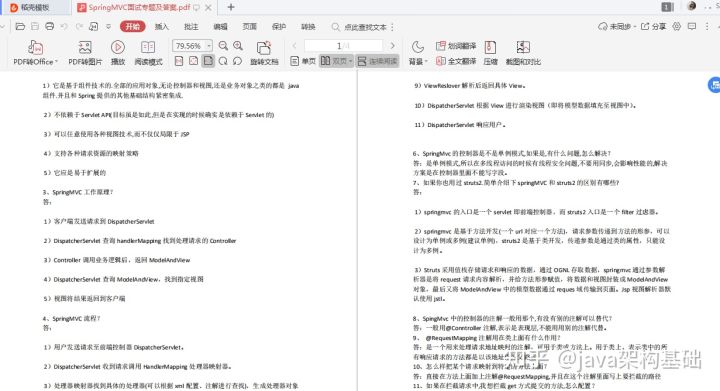Open settings via gear icon

tap(677, 27)
